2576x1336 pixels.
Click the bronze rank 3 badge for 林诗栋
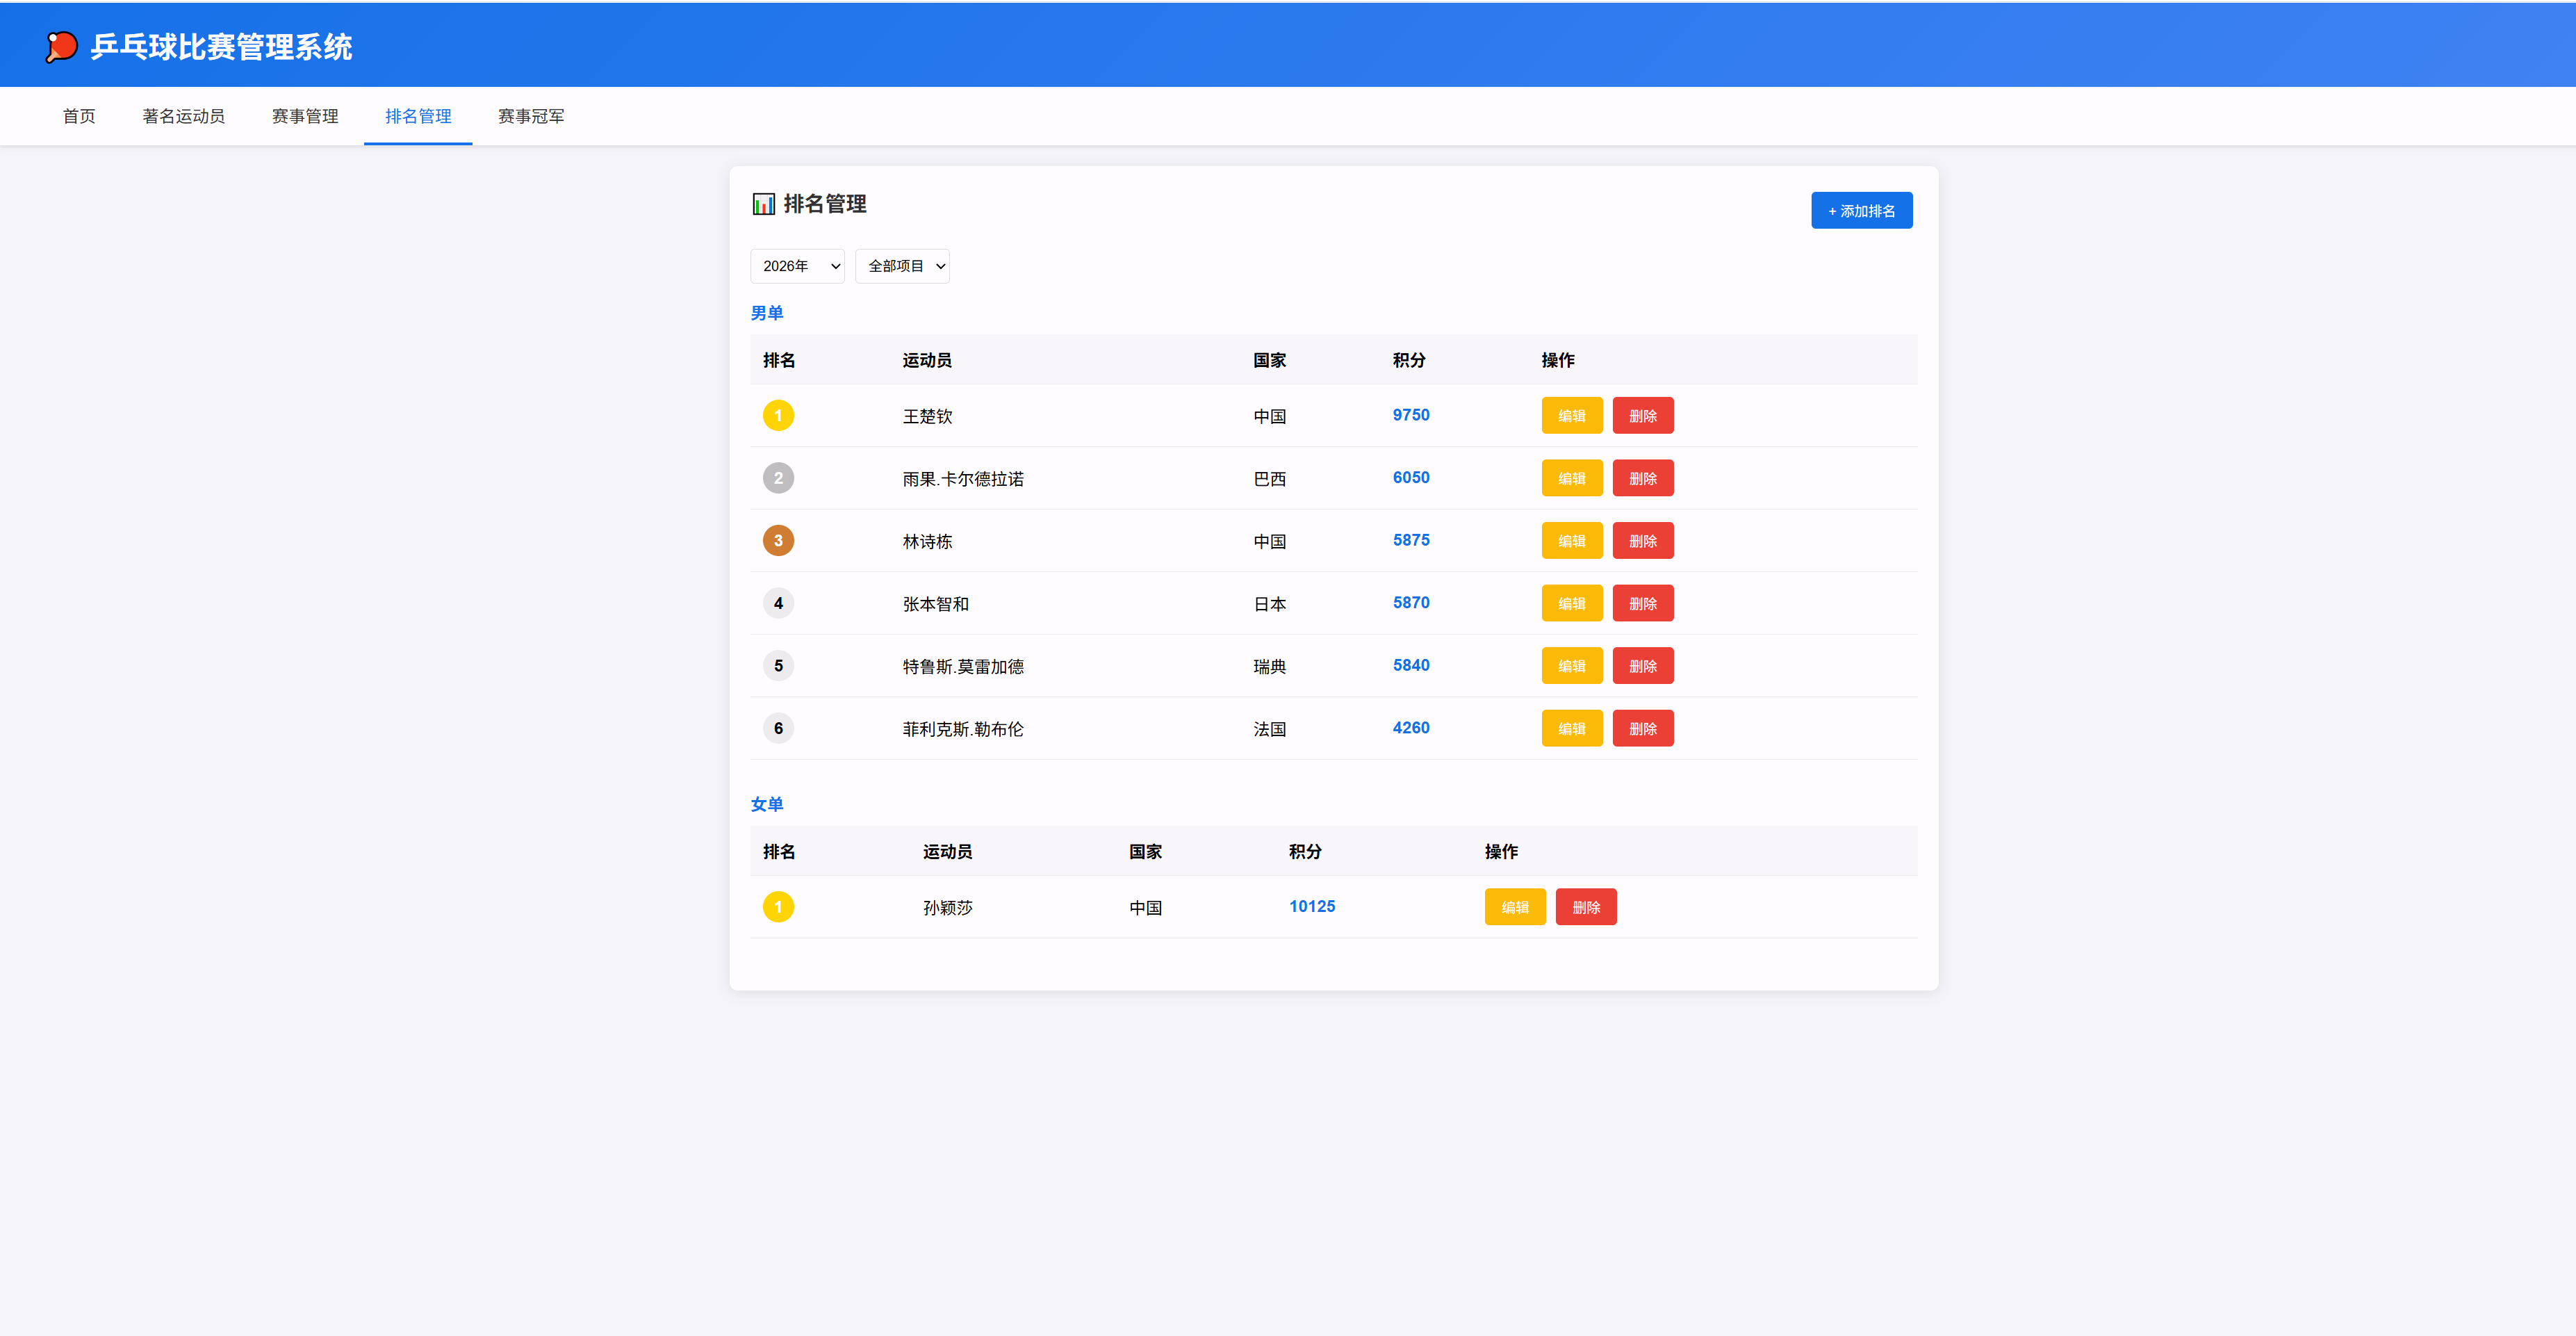778,541
